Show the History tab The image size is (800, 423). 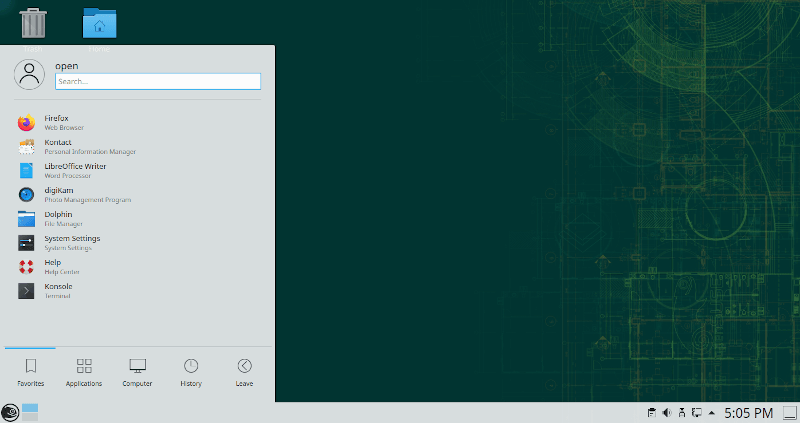coord(191,373)
